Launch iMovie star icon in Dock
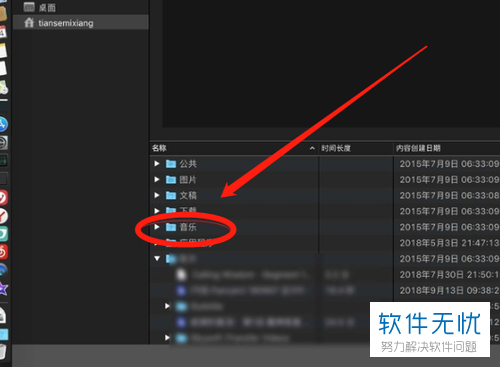The image size is (500, 367). (x=3, y=289)
